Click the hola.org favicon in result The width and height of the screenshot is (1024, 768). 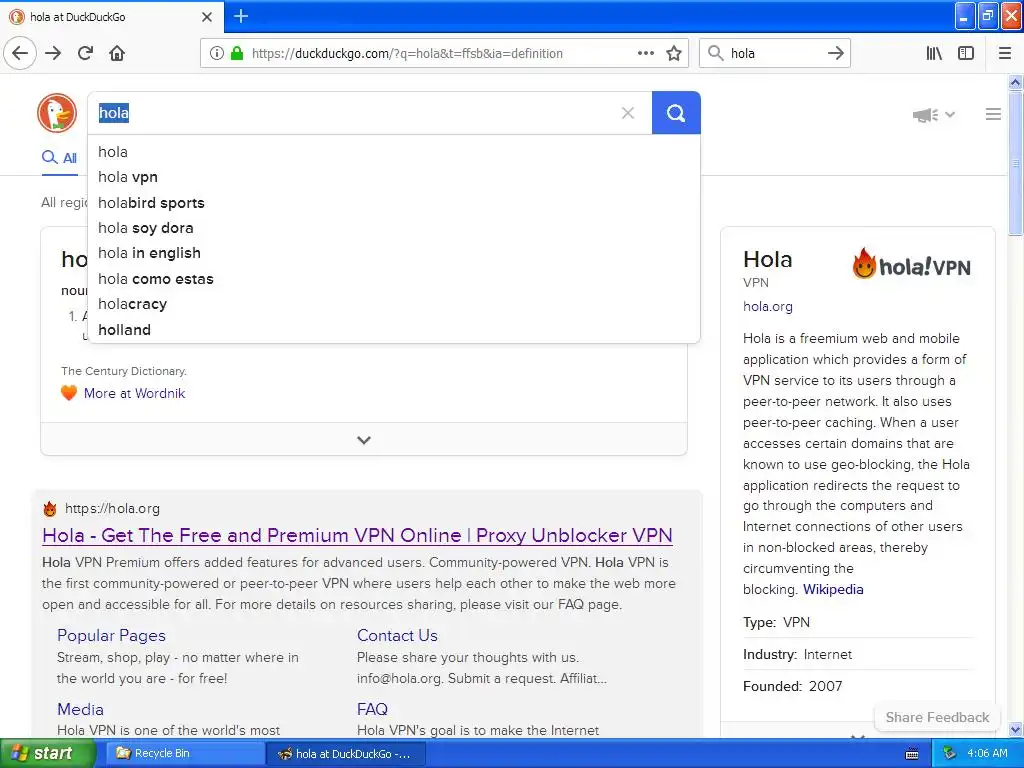[x=50, y=509]
